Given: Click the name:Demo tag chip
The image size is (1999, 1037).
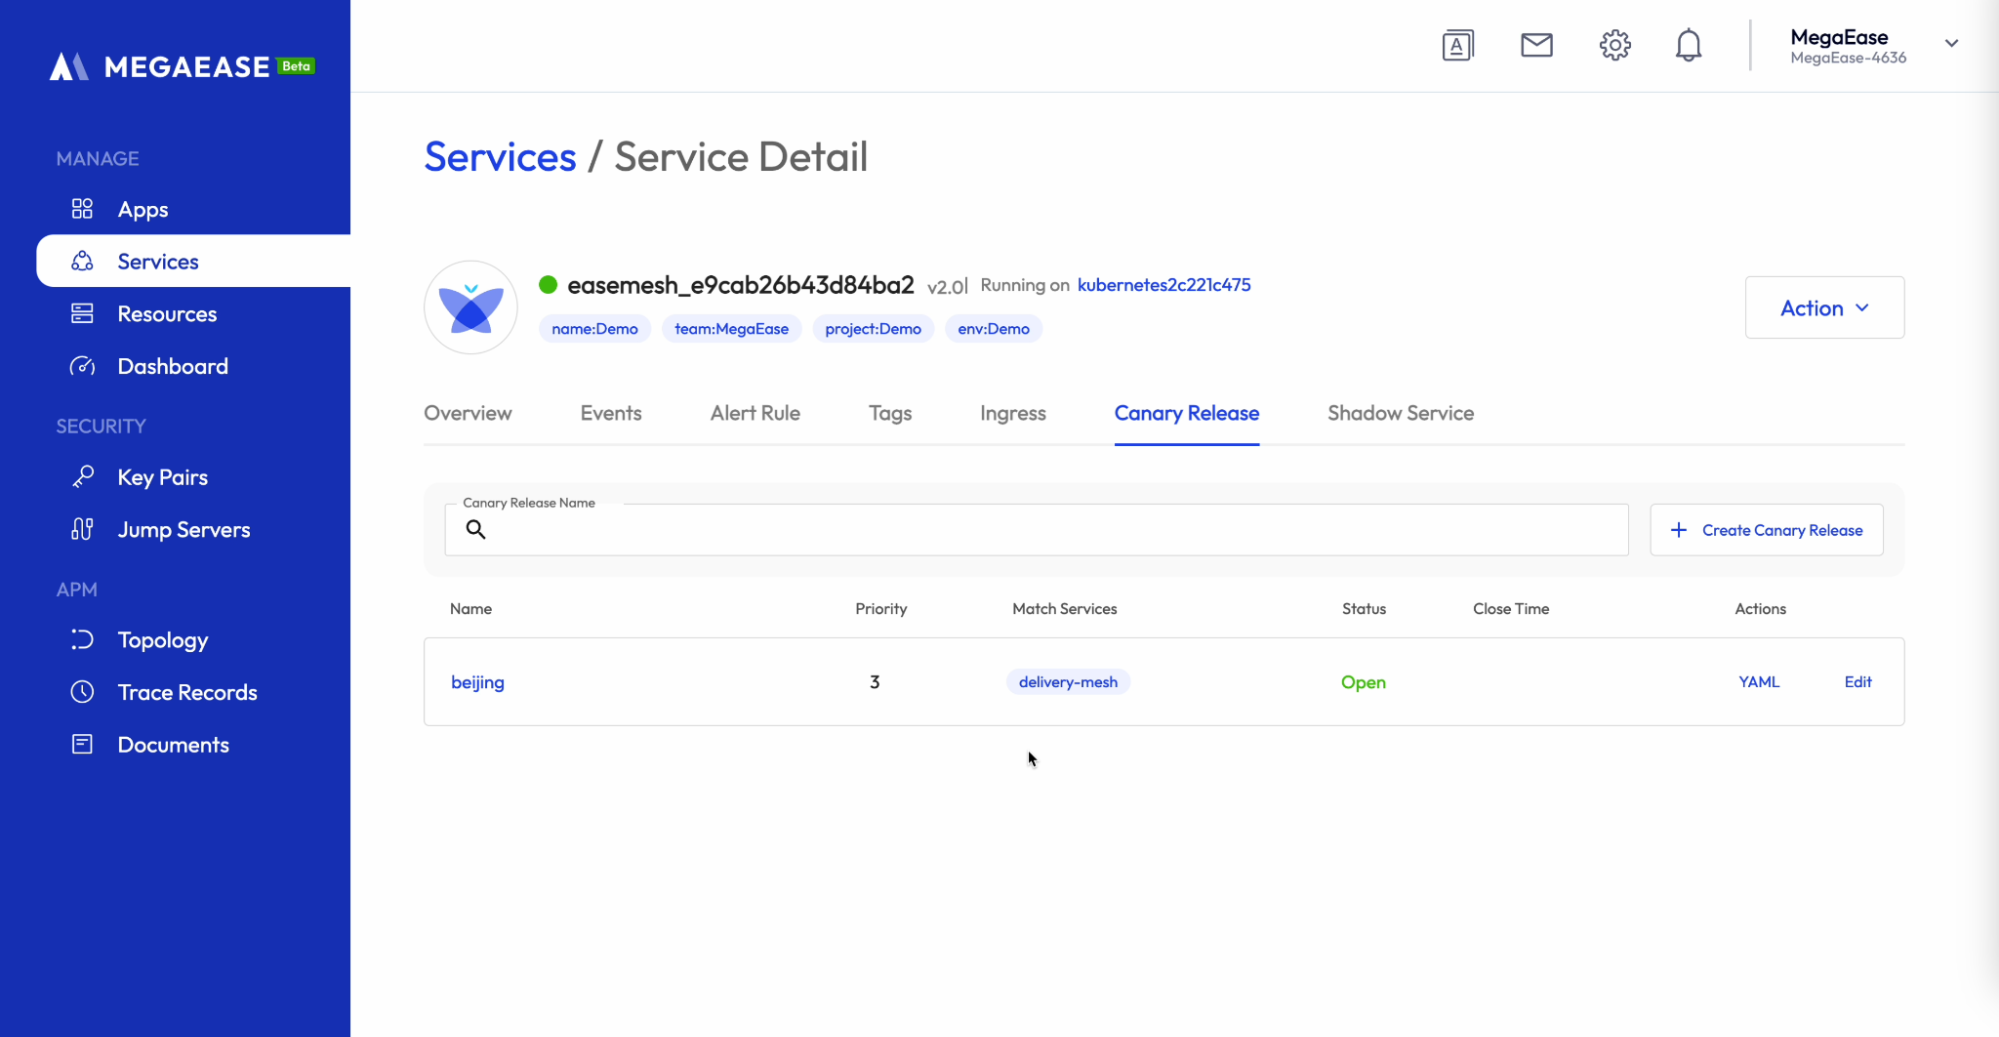Looking at the screenshot, I should point(594,329).
